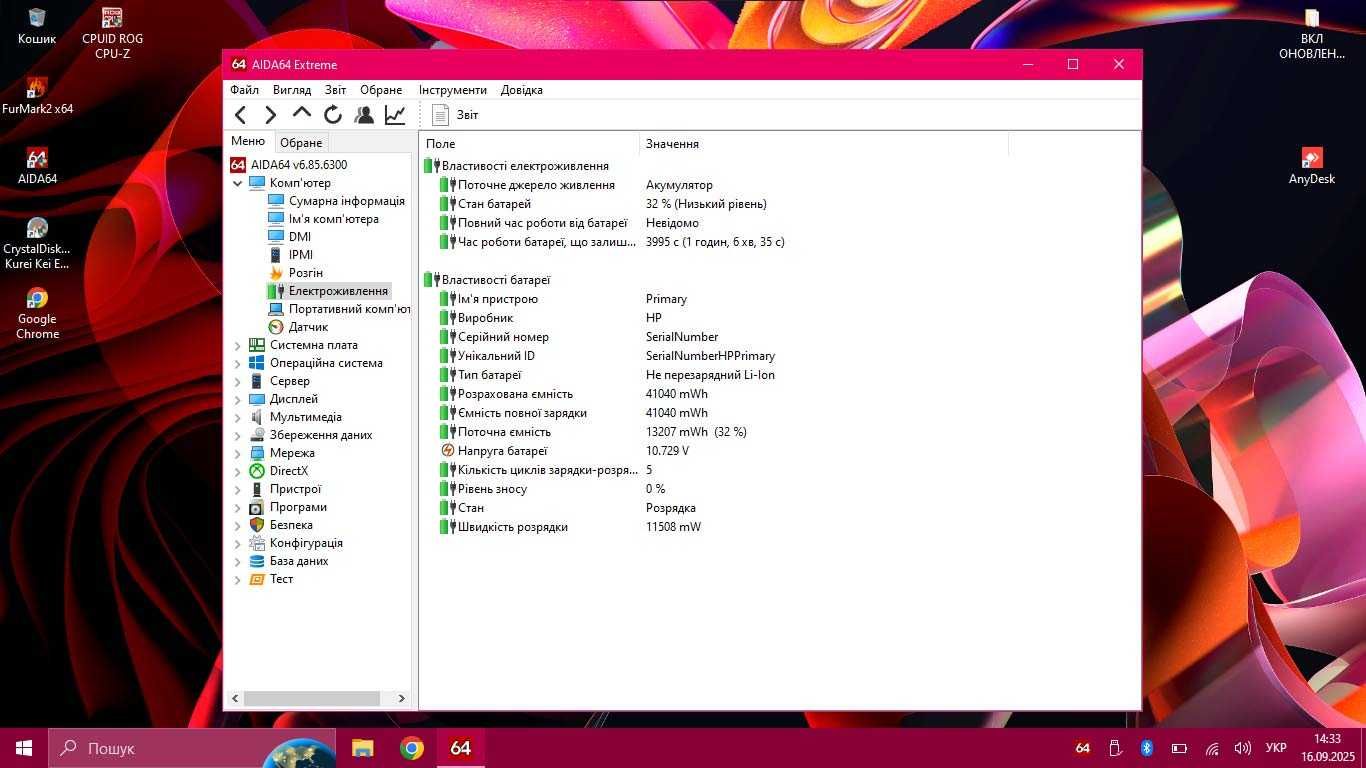The height and width of the screenshot is (768, 1366).
Task: Go back with the left arrow toolbar button
Action: click(240, 115)
